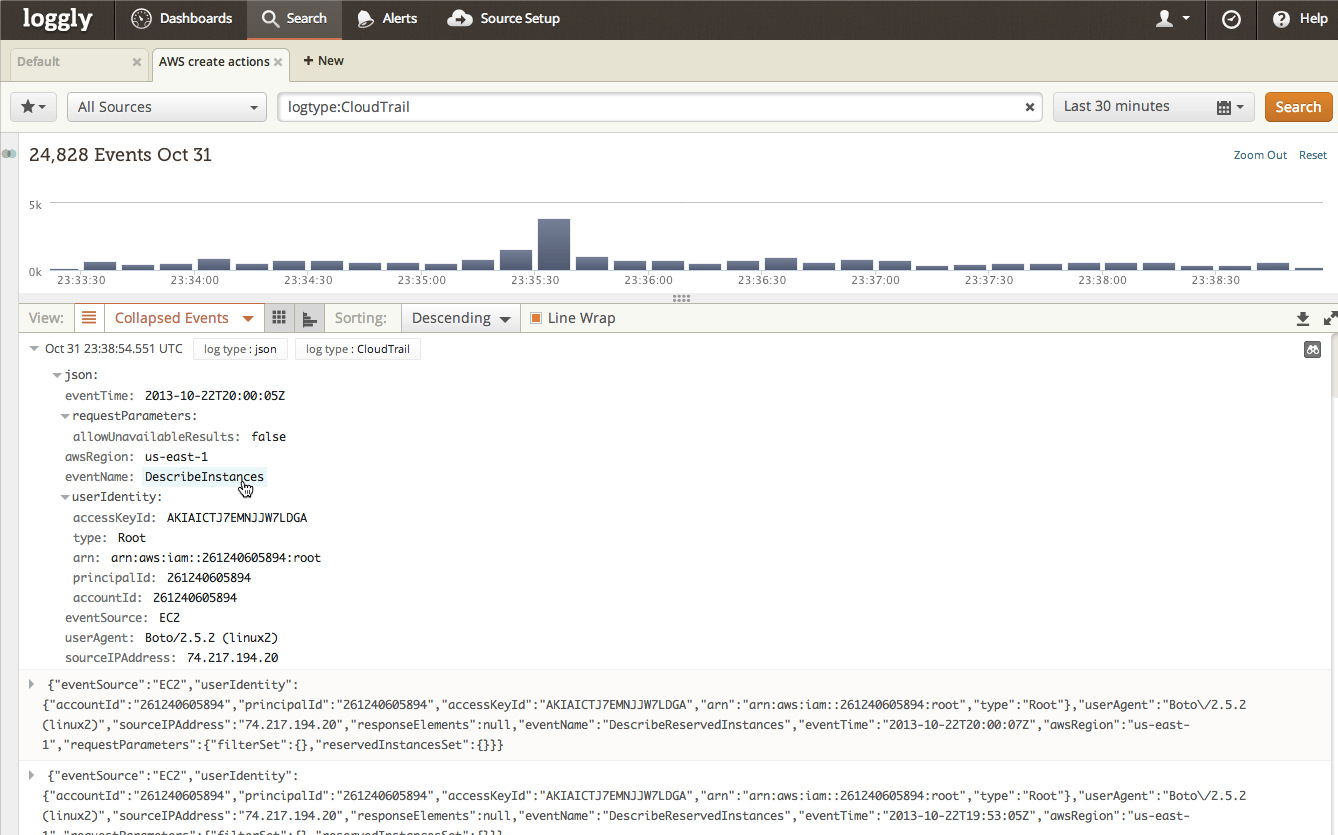Open the Descending sorting dropdown

[x=461, y=318]
